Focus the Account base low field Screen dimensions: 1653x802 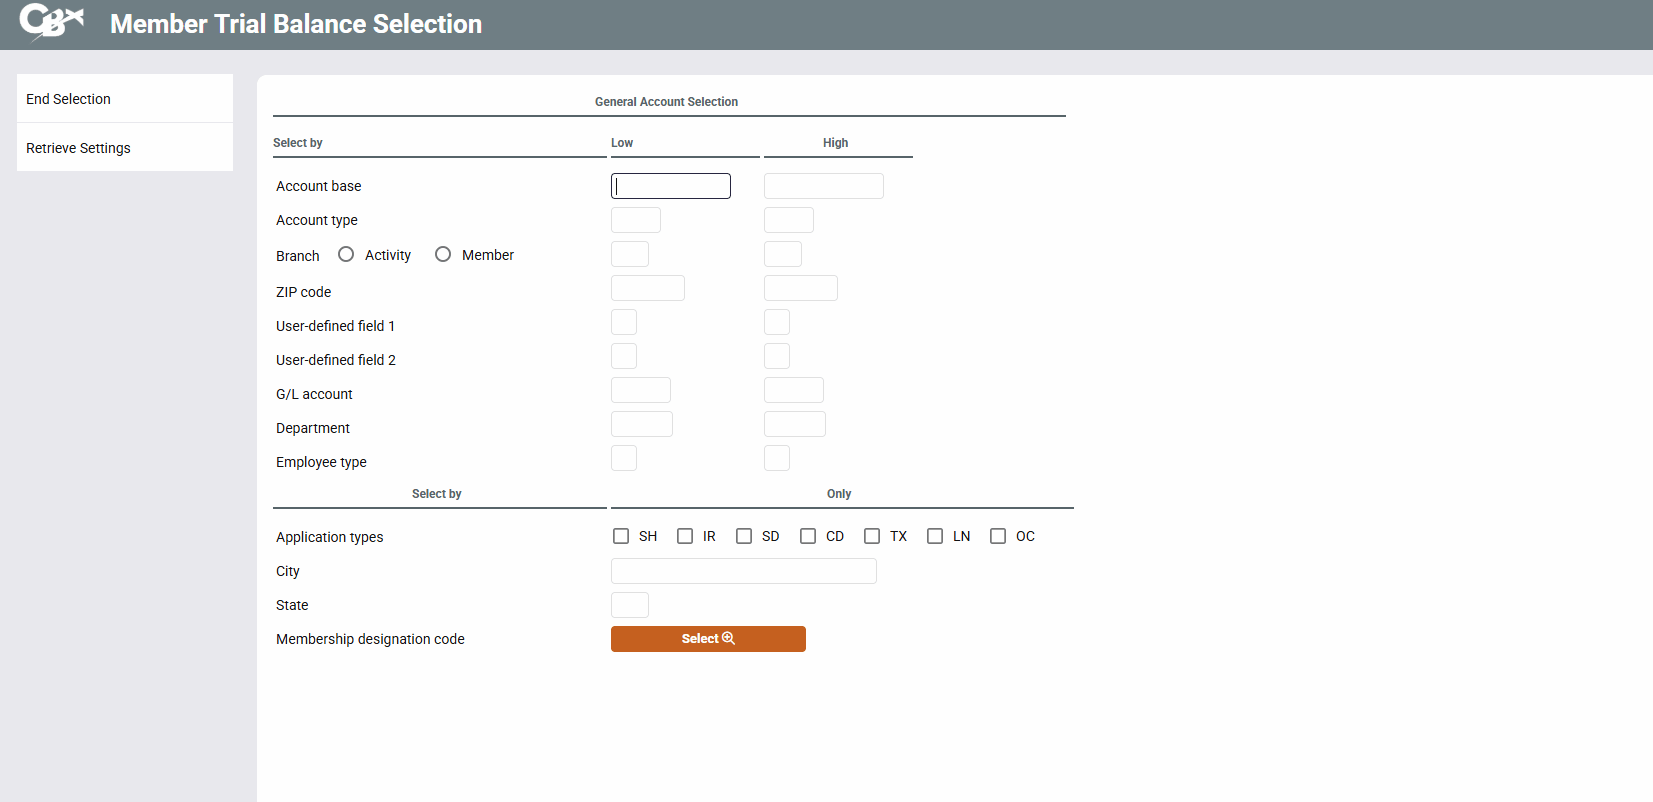[x=671, y=186]
